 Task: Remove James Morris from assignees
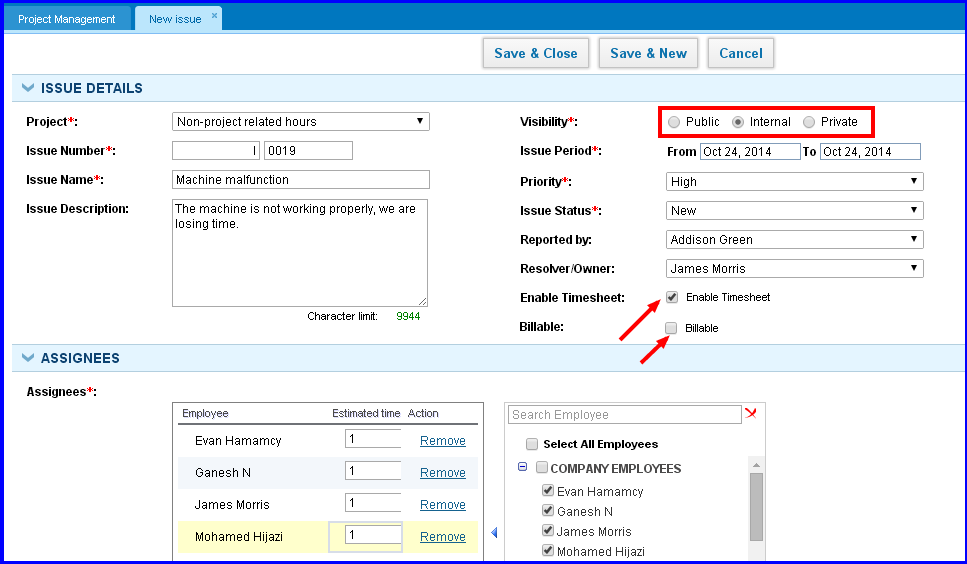pyautogui.click(x=443, y=505)
